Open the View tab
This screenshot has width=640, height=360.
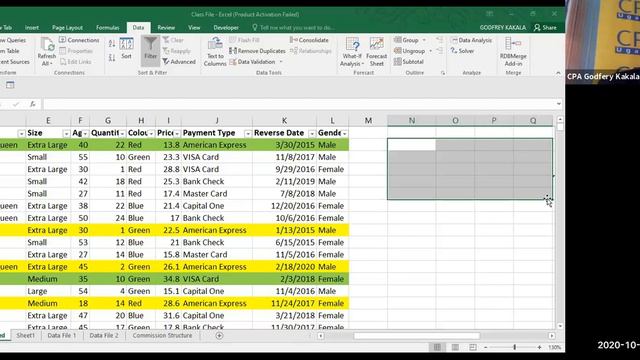194,27
